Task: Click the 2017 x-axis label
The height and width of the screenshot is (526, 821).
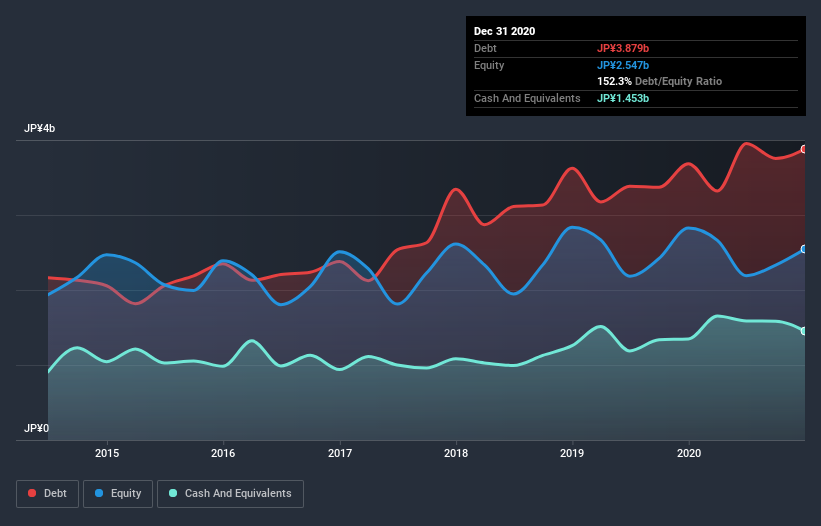Action: pyautogui.click(x=340, y=453)
